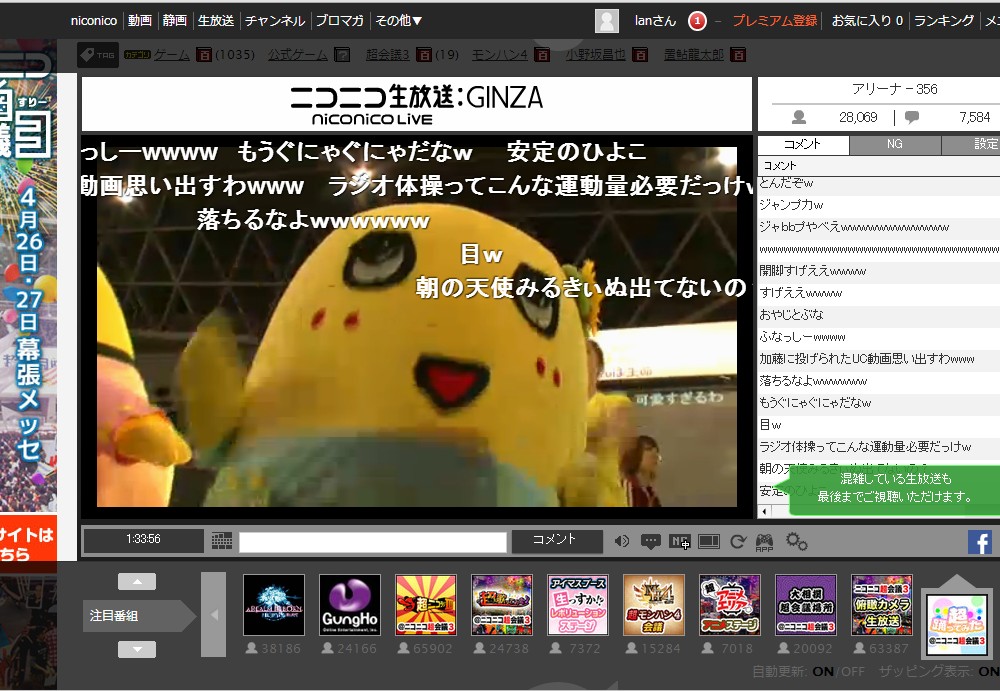
Task: Click the comment input field
Action: tap(373, 542)
